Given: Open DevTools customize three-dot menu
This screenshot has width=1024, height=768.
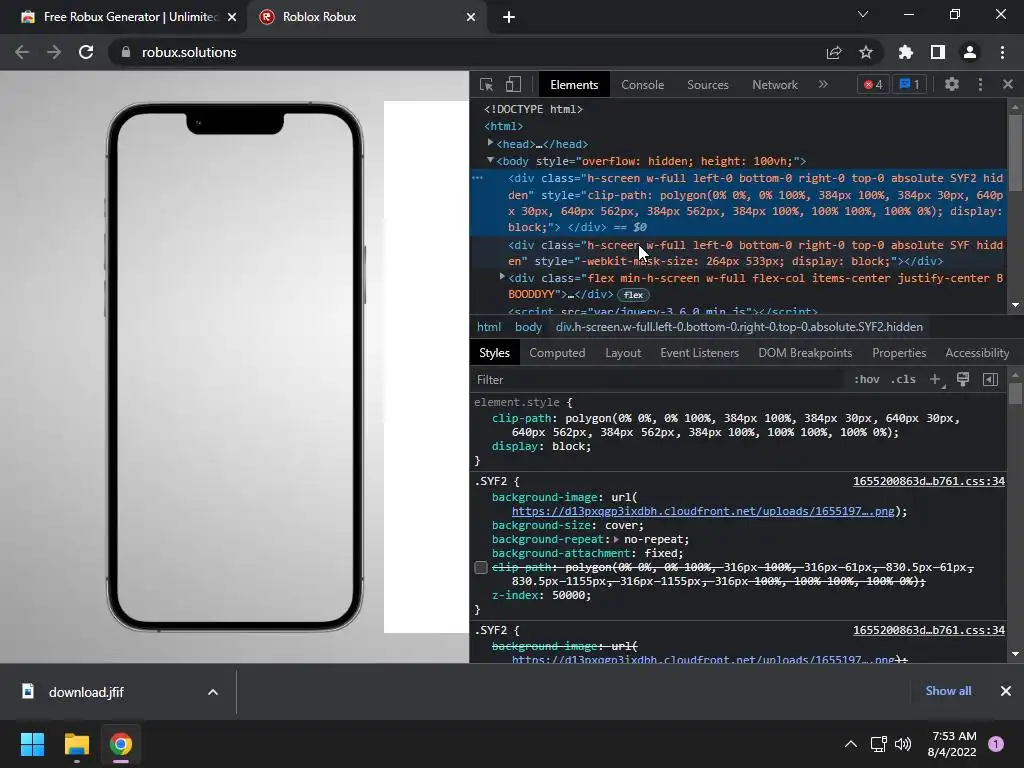Looking at the screenshot, I should (980, 84).
